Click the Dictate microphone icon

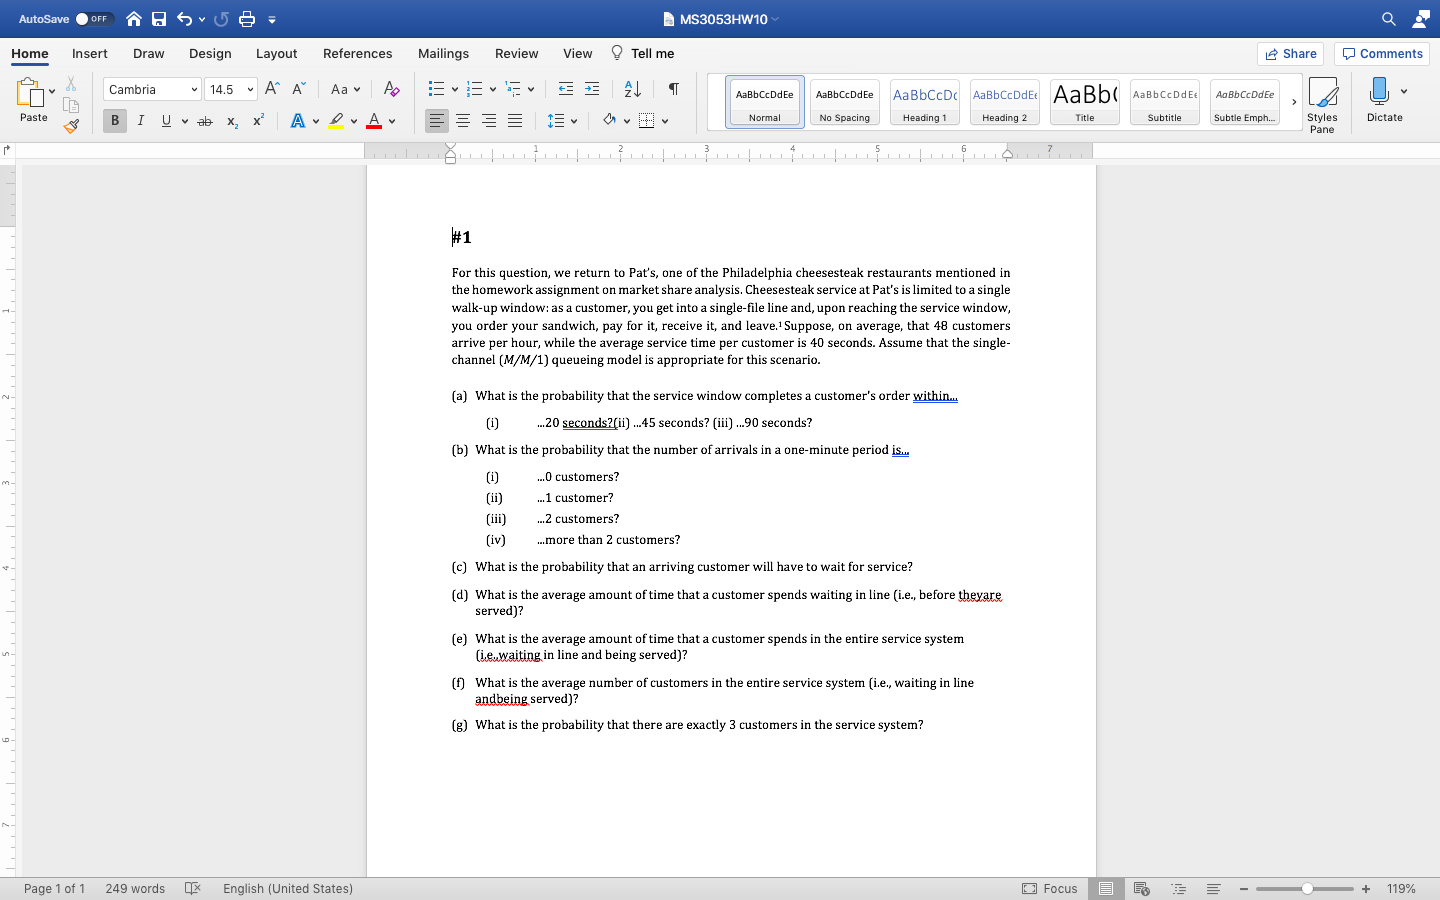coord(1380,92)
